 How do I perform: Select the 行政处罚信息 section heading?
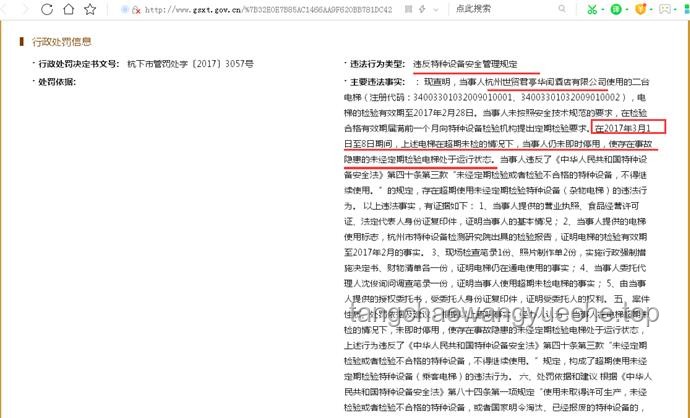pyautogui.click(x=62, y=42)
